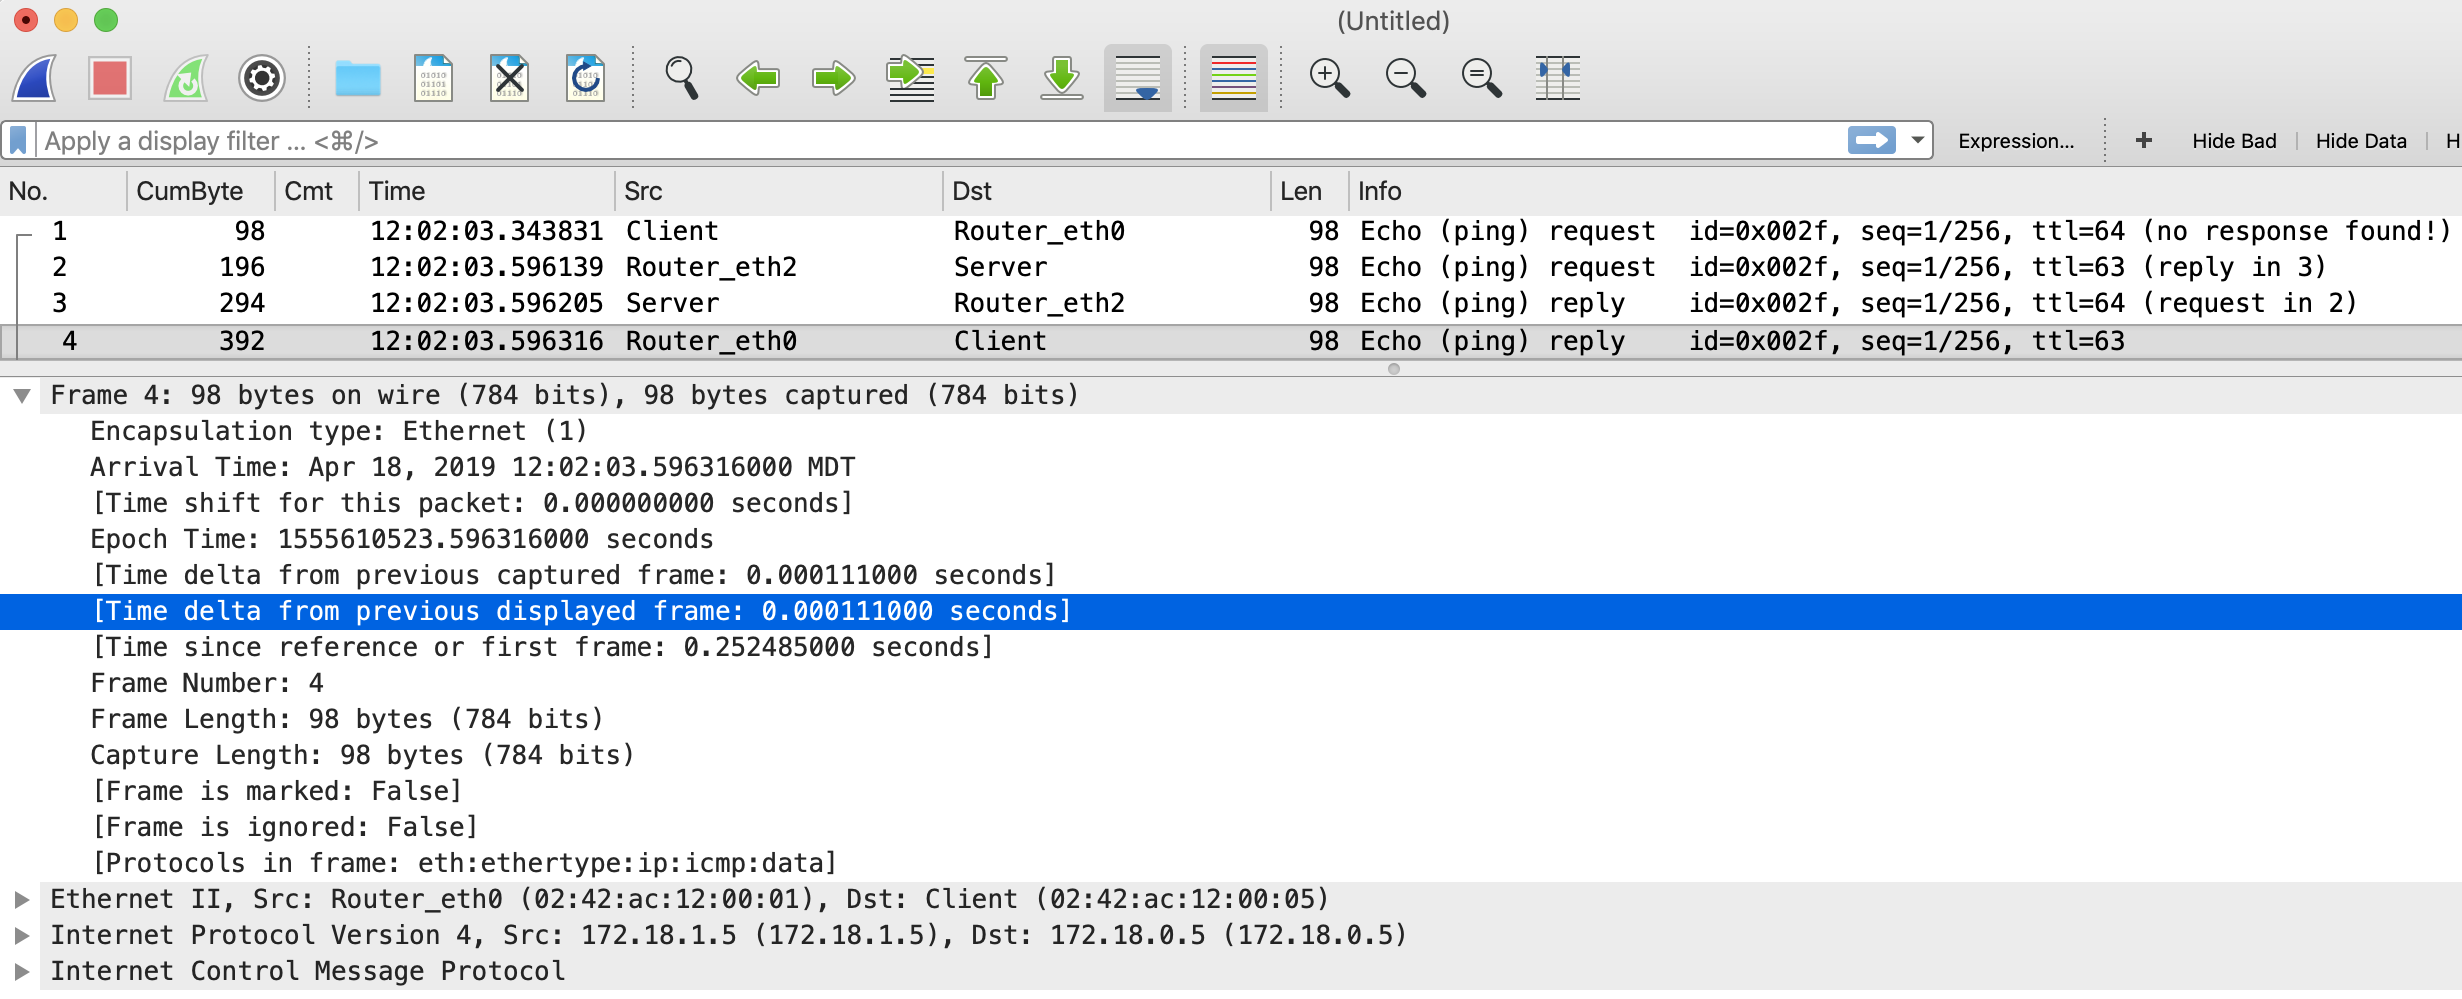Zoom out packet text
Screen dimensions: 2462x999
(1406, 78)
